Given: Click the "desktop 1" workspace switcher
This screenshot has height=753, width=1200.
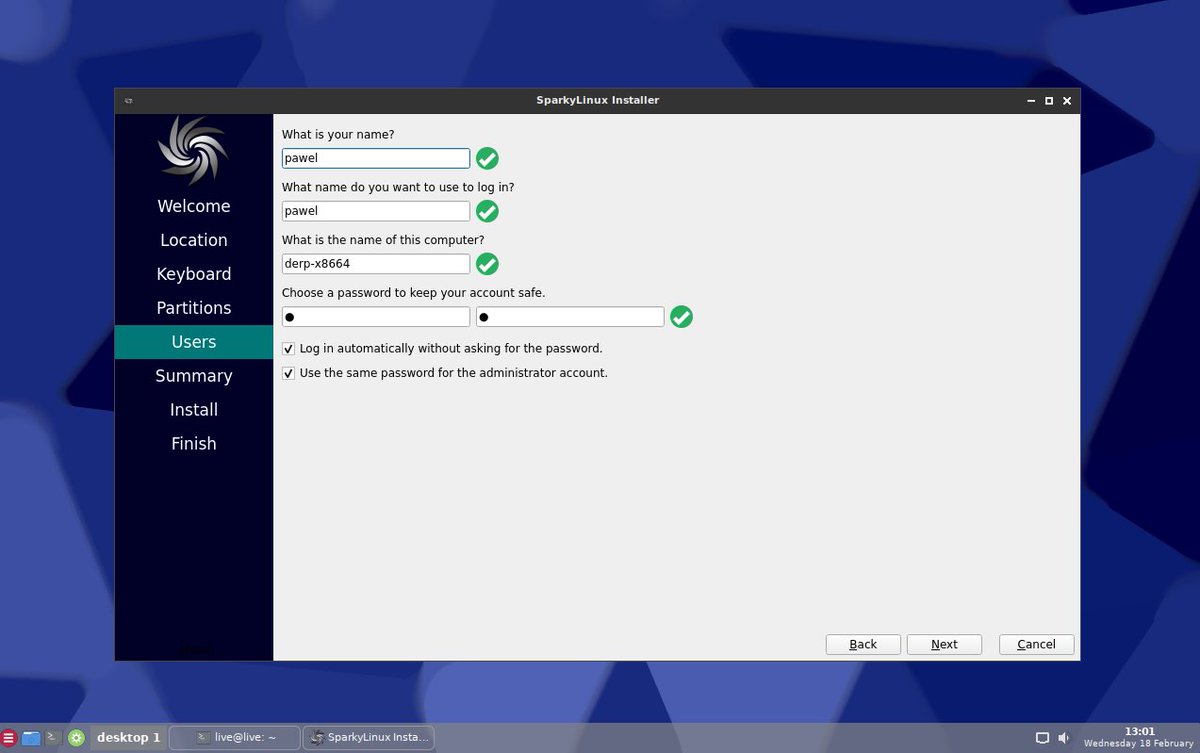Looking at the screenshot, I should (128, 738).
